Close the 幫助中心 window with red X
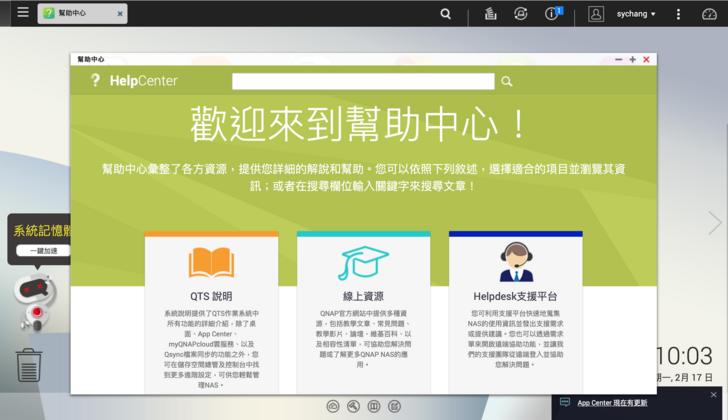The width and height of the screenshot is (728, 420). (646, 59)
